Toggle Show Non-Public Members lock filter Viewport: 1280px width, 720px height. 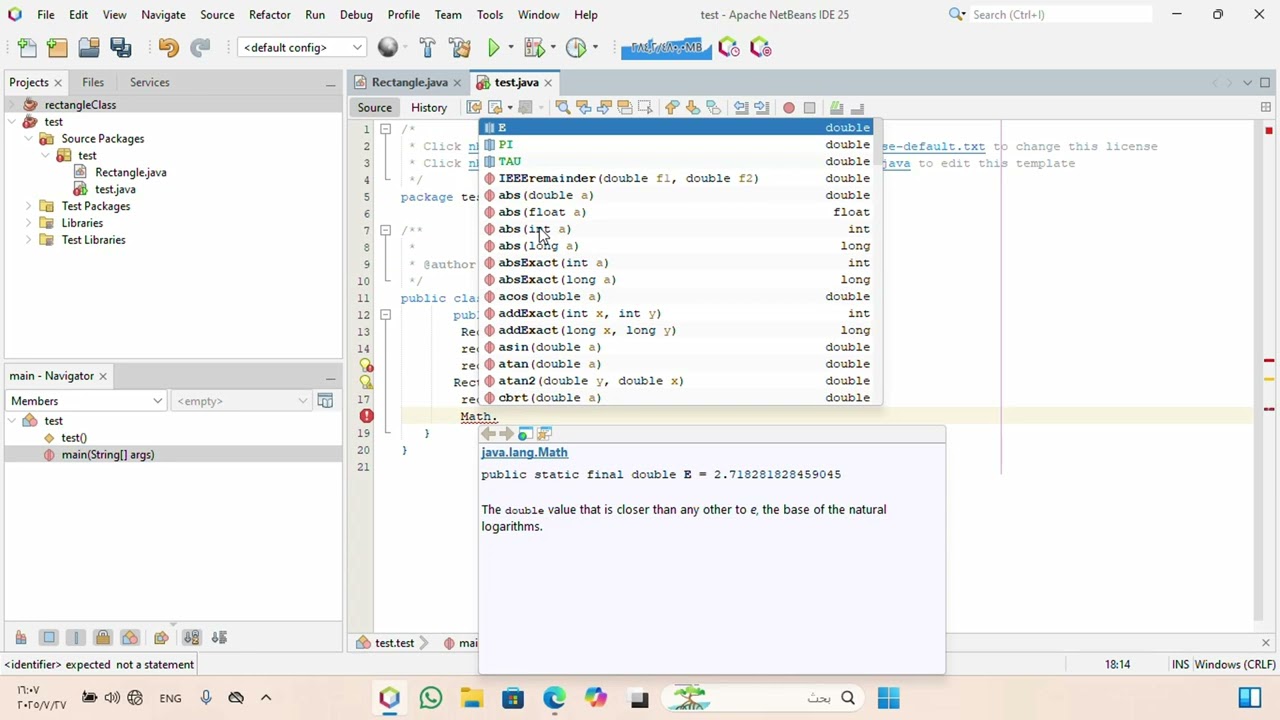(103, 638)
